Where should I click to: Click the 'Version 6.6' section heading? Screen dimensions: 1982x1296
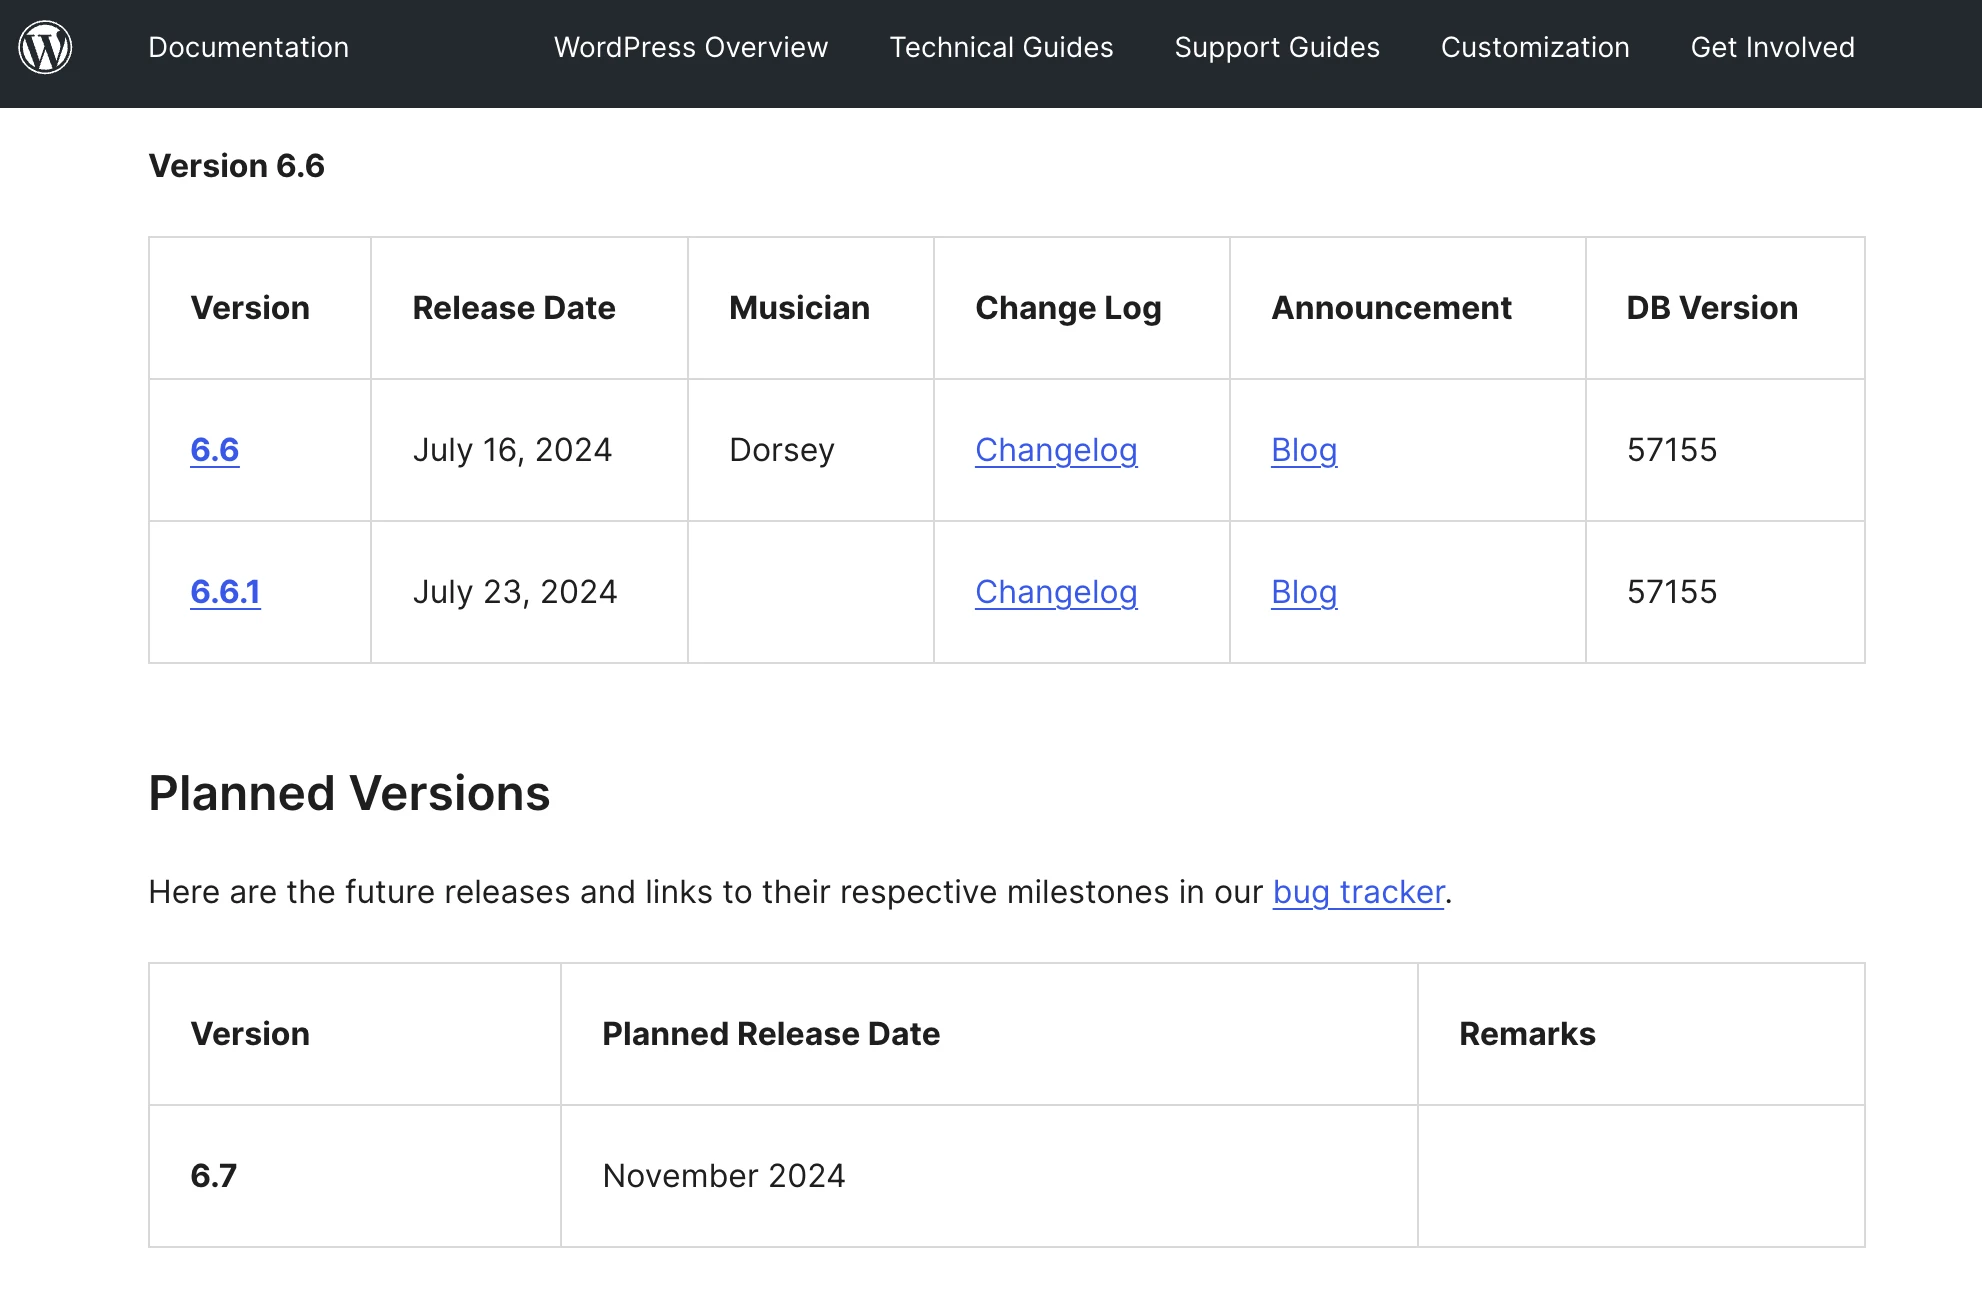click(x=237, y=166)
